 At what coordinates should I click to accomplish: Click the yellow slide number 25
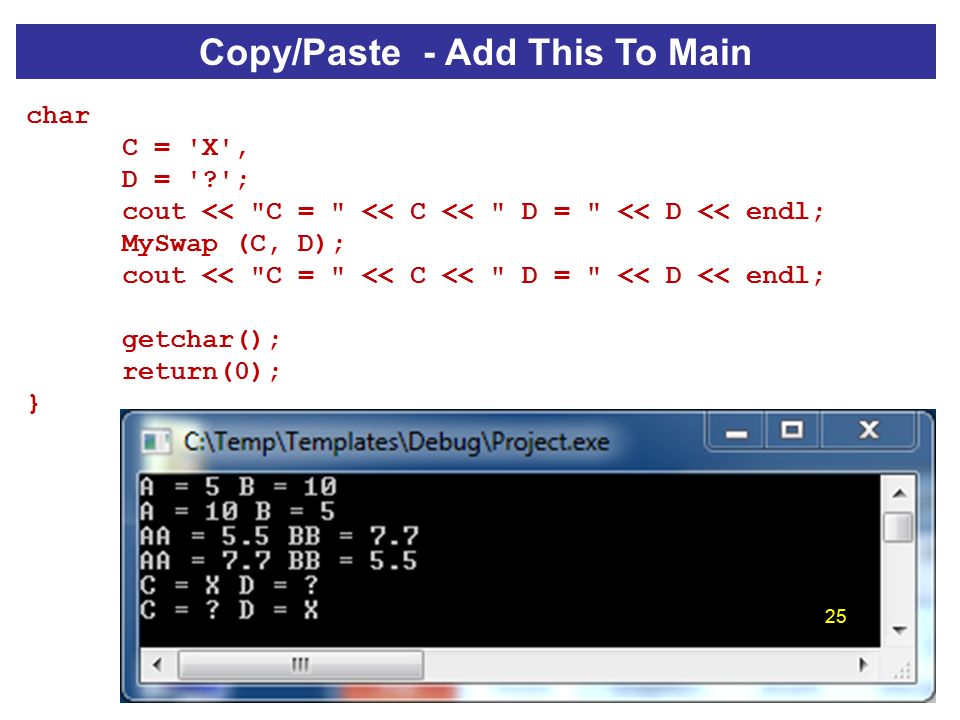[835, 616]
